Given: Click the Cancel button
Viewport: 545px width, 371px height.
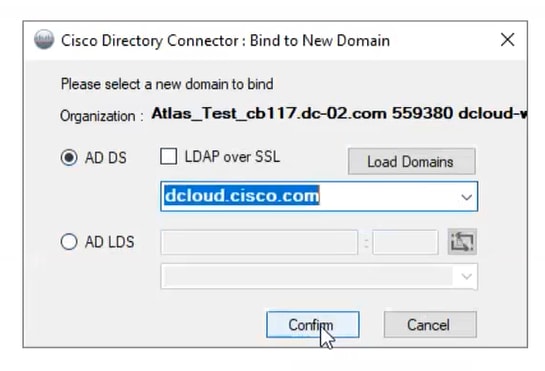Looking at the screenshot, I should pos(430,325).
